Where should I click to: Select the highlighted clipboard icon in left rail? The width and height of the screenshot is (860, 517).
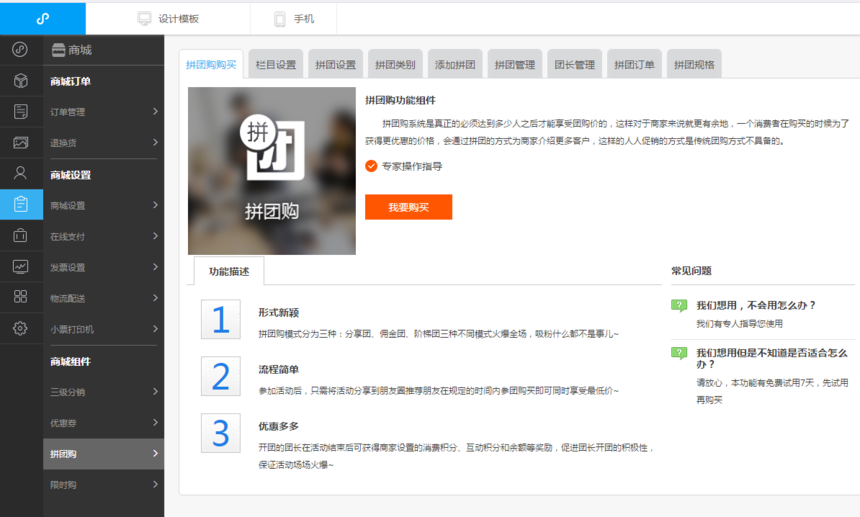(20, 204)
